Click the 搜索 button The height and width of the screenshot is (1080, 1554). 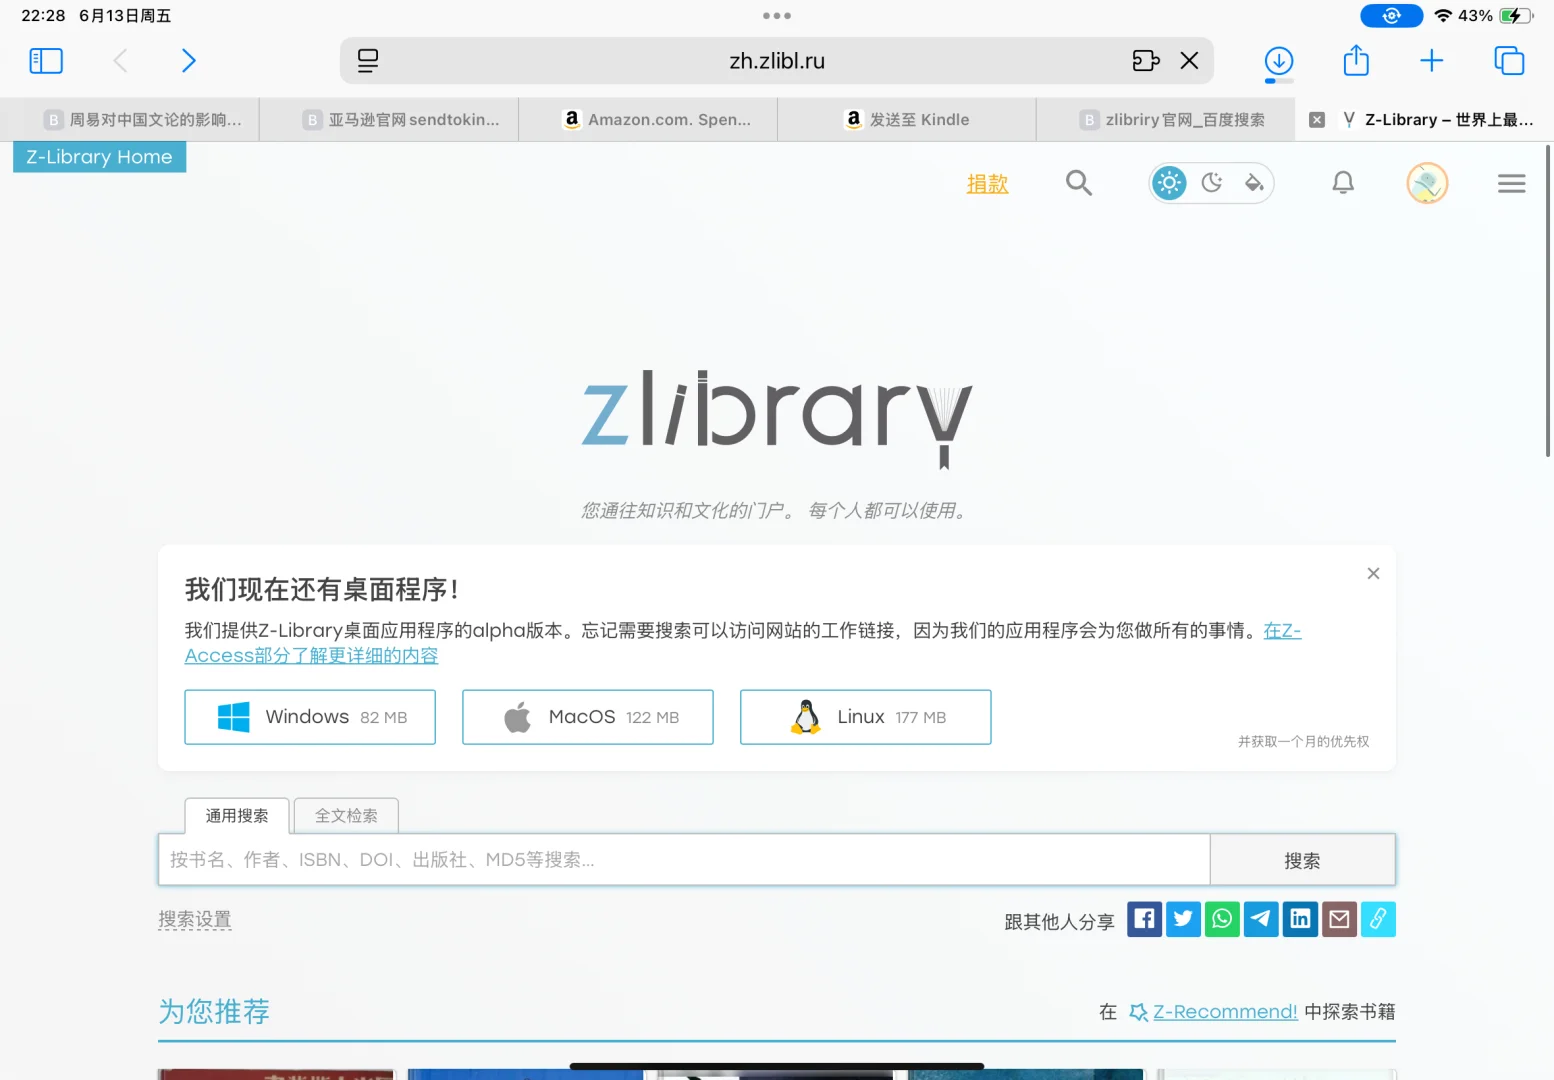[x=1302, y=860]
